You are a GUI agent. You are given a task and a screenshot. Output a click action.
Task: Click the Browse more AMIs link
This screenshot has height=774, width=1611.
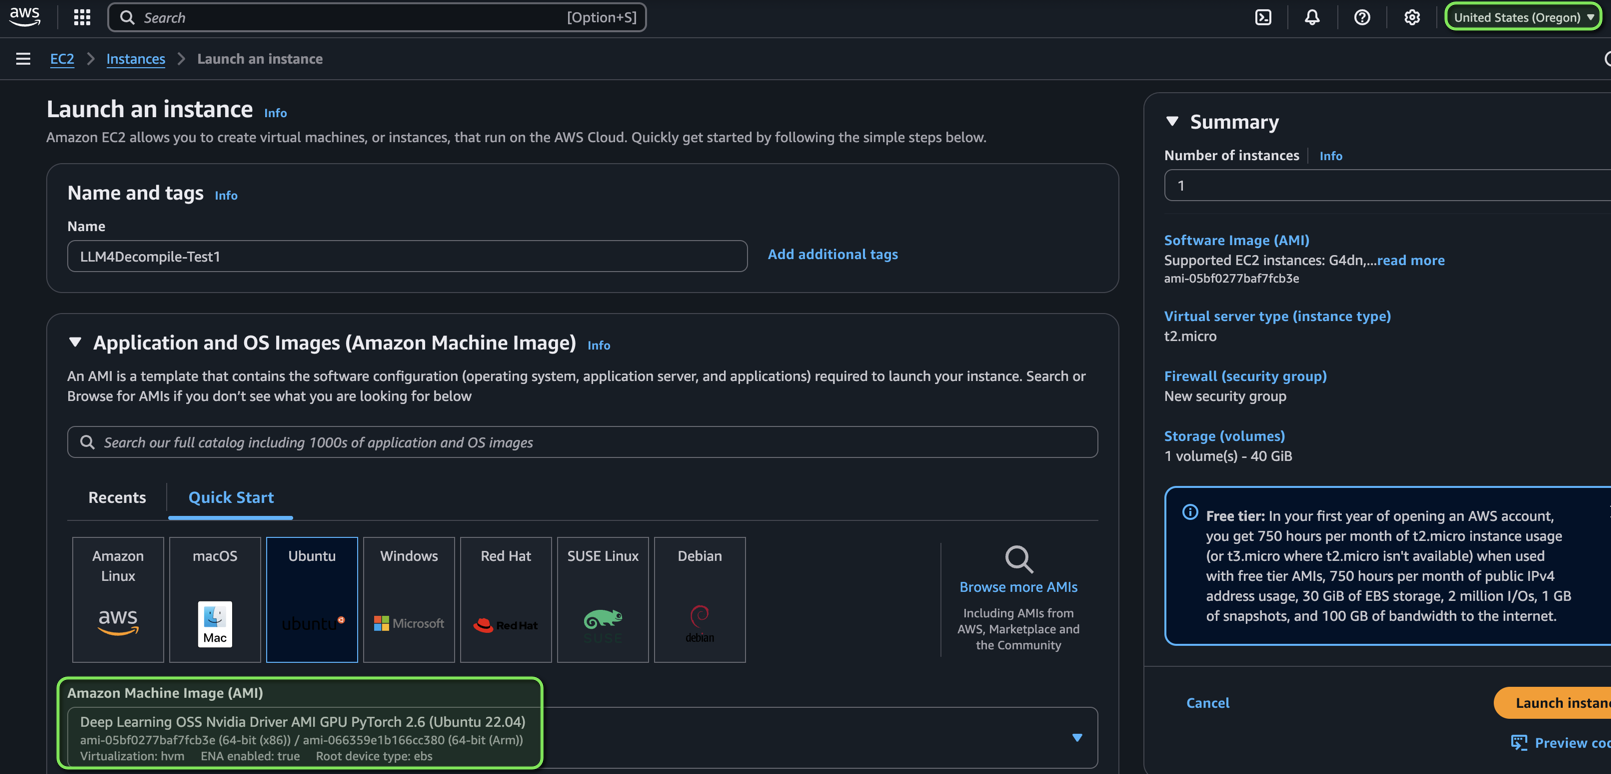[x=1018, y=587]
